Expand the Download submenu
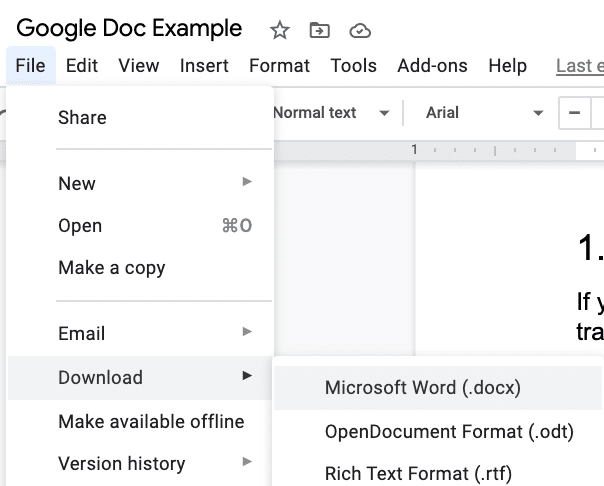604x486 pixels. [x=140, y=377]
